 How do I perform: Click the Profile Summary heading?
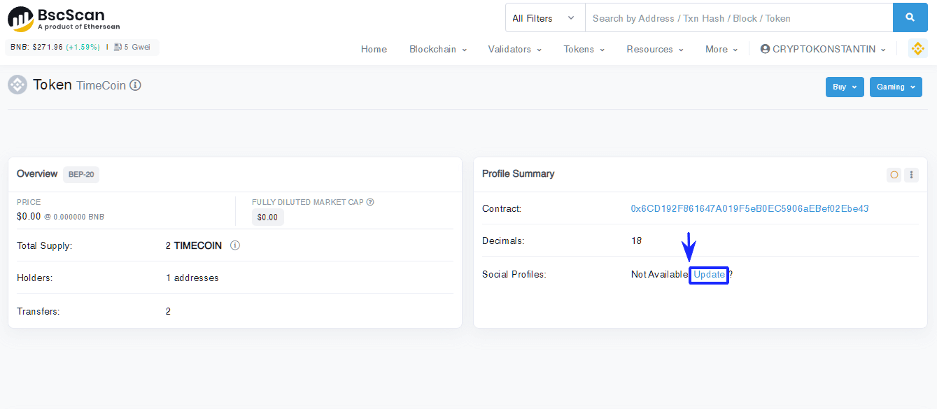click(518, 174)
